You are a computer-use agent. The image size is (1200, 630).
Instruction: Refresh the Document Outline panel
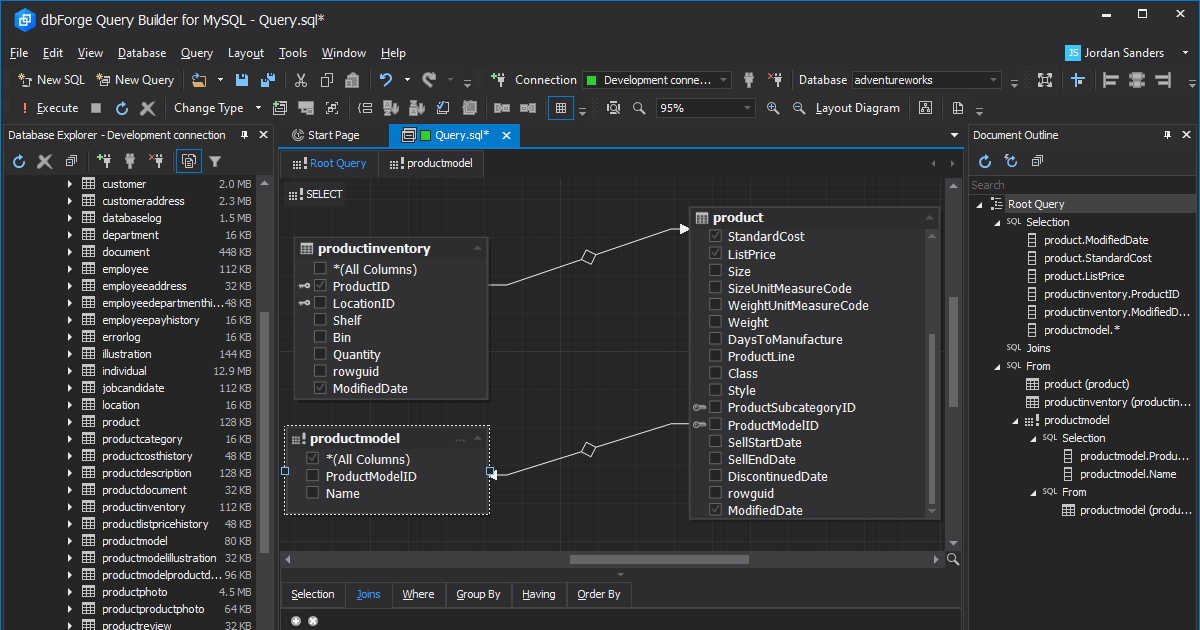coord(985,161)
